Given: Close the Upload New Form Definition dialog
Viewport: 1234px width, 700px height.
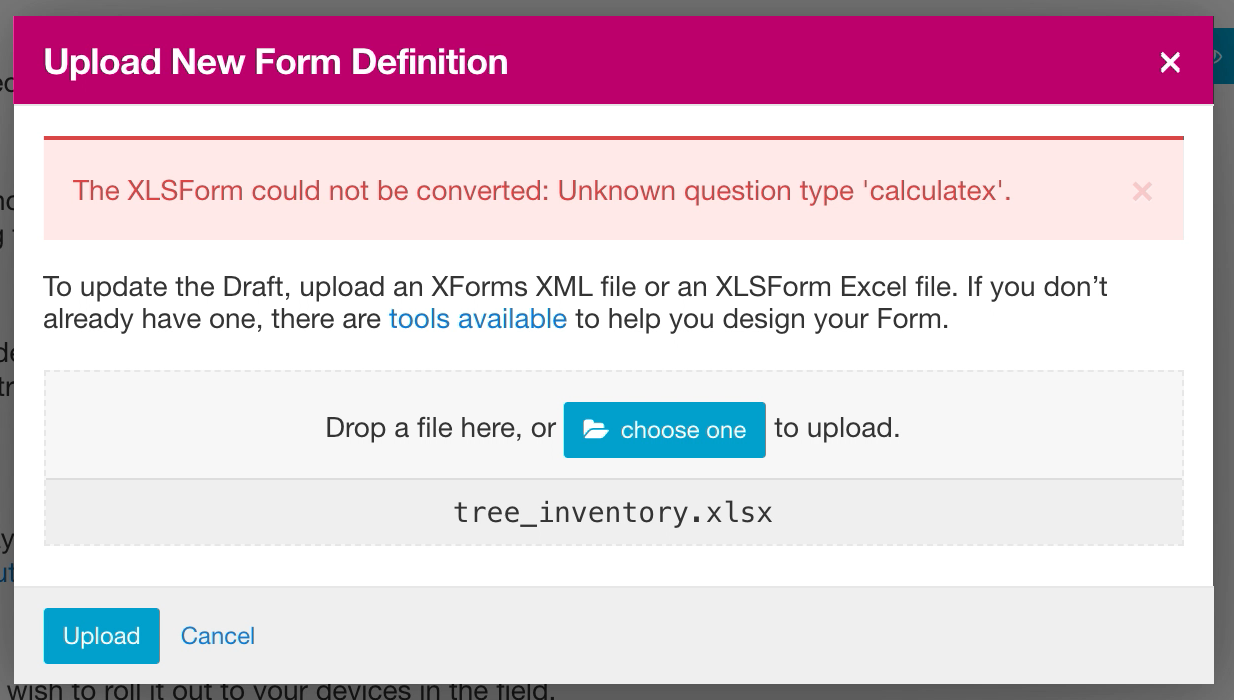Looking at the screenshot, I should point(1170,62).
